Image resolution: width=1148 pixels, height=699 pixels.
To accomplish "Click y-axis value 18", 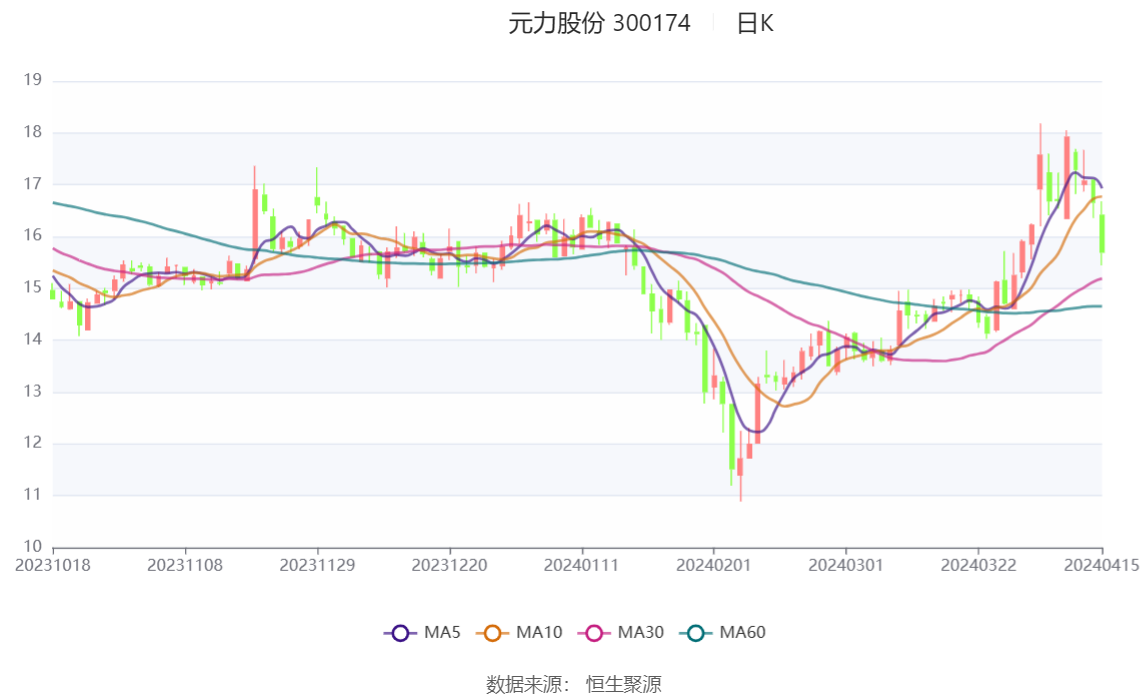I will coord(33,132).
